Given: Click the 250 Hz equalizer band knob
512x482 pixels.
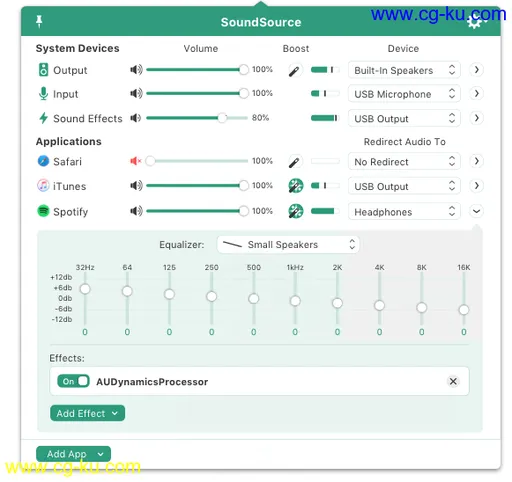Looking at the screenshot, I should [x=211, y=296].
